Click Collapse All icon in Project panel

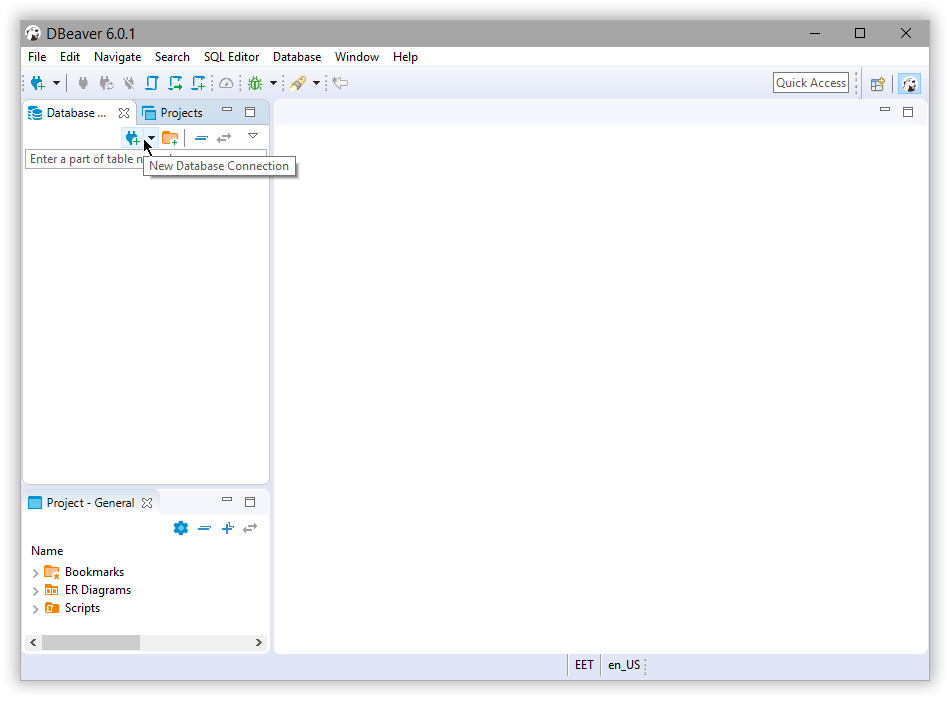click(204, 528)
